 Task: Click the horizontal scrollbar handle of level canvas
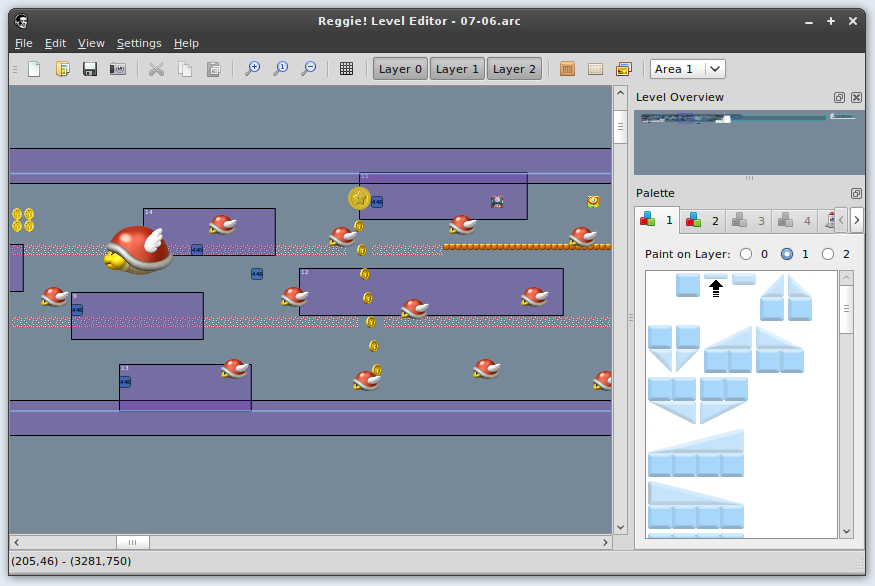pyautogui.click(x=132, y=542)
